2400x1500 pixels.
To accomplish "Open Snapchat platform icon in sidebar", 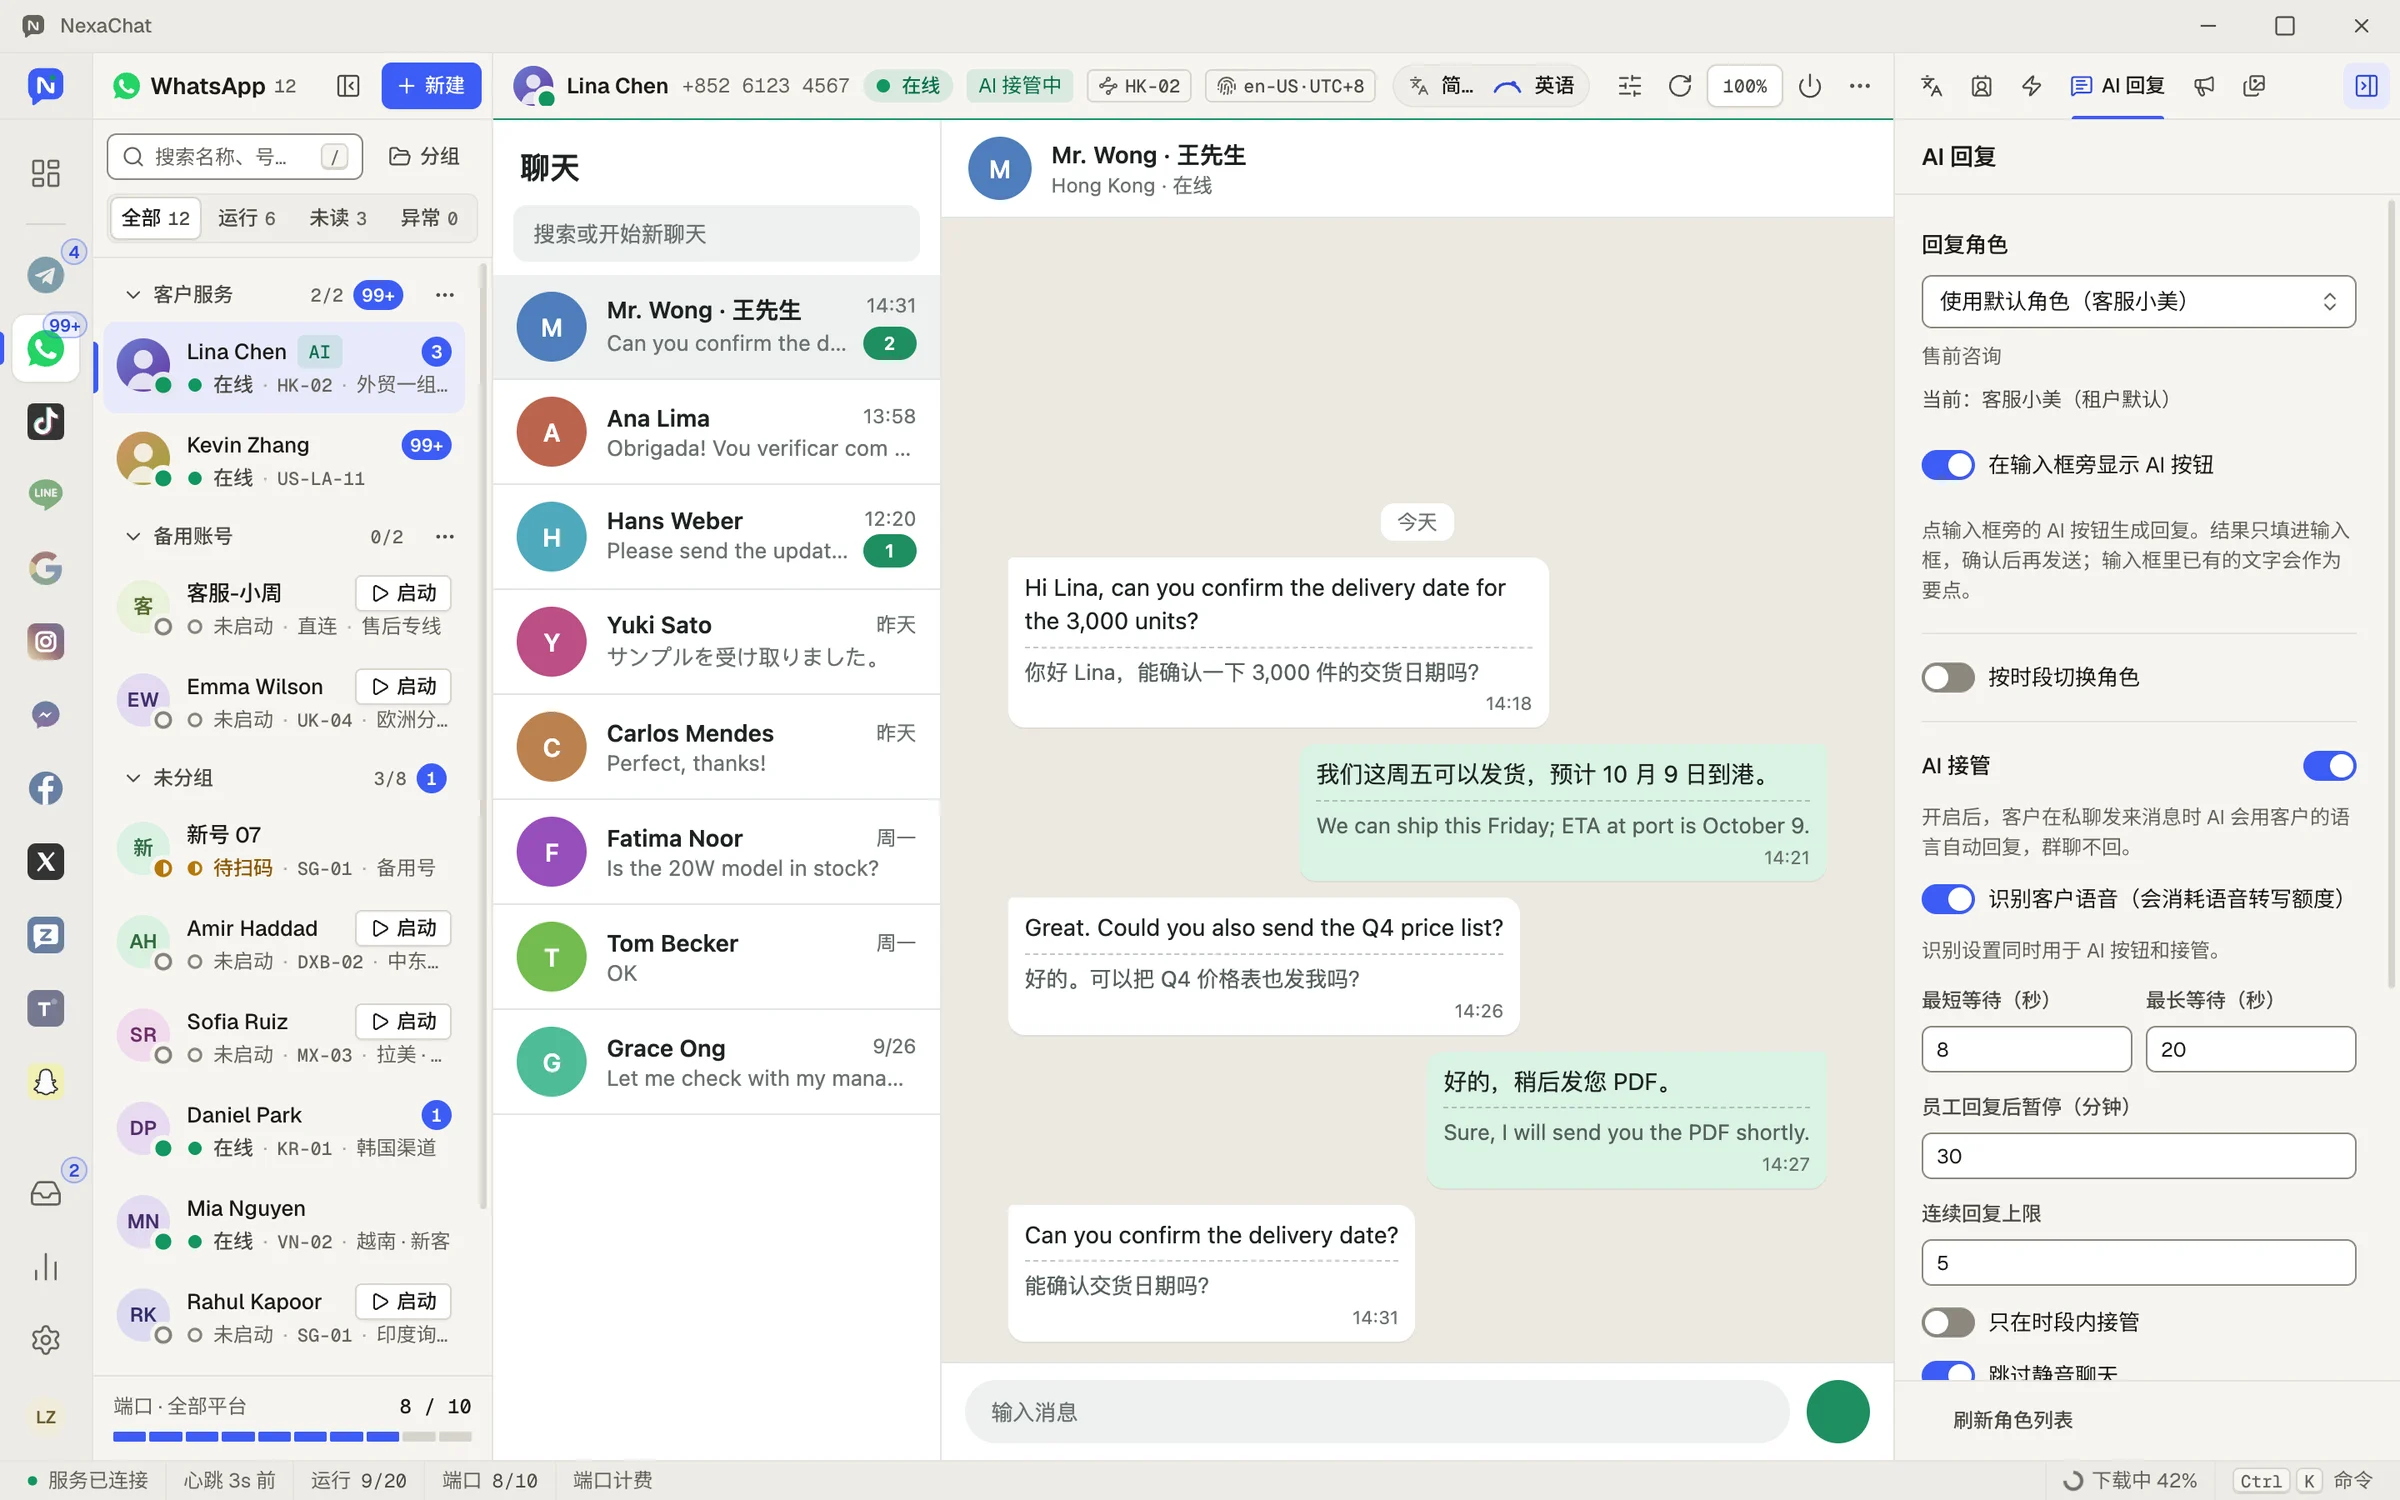I will tap(46, 1082).
